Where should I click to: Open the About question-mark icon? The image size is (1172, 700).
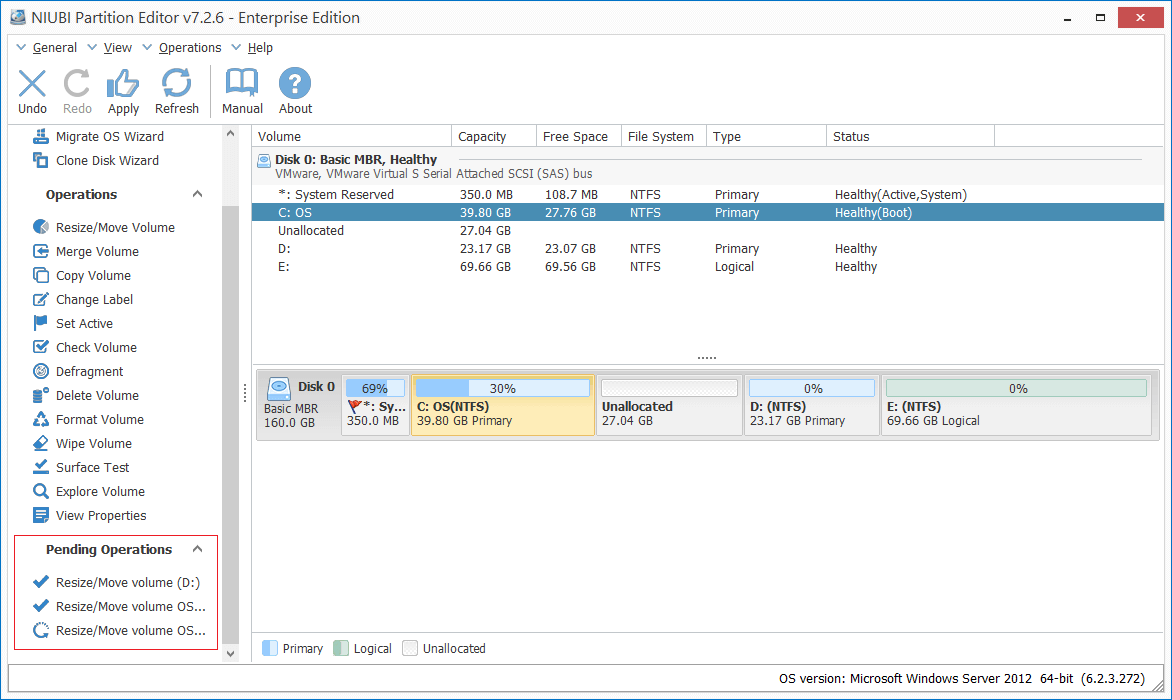coord(295,84)
